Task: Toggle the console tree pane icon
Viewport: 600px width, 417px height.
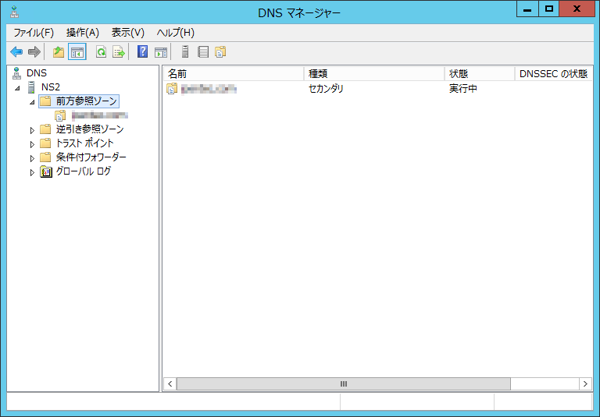Action: (77, 52)
